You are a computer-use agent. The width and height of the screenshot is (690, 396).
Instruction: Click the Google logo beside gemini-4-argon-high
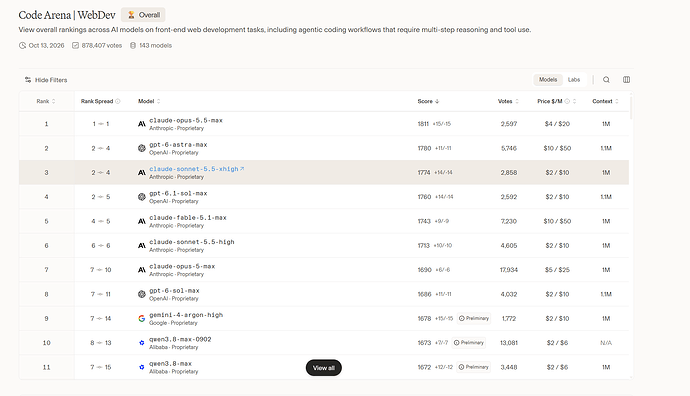click(x=142, y=319)
